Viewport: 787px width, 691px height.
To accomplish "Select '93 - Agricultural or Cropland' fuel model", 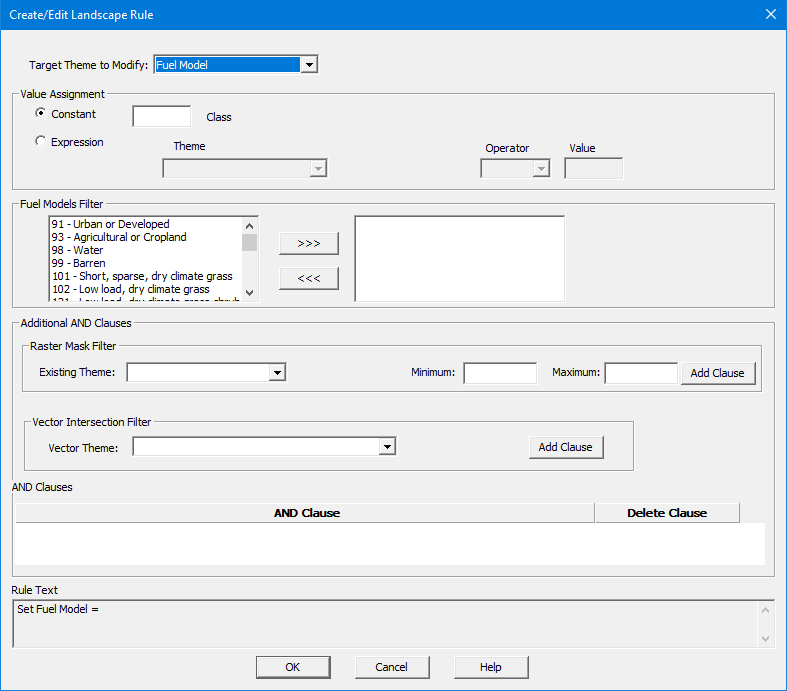I will coord(119,237).
